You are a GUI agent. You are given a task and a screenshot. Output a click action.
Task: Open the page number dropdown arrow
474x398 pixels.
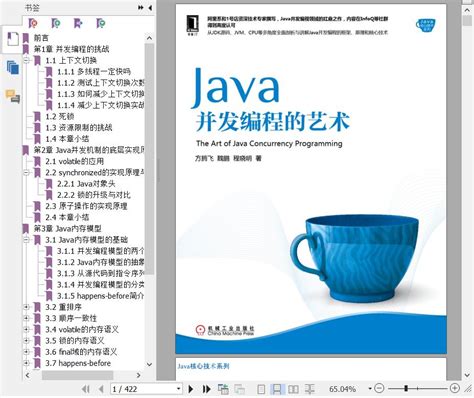coord(178,389)
